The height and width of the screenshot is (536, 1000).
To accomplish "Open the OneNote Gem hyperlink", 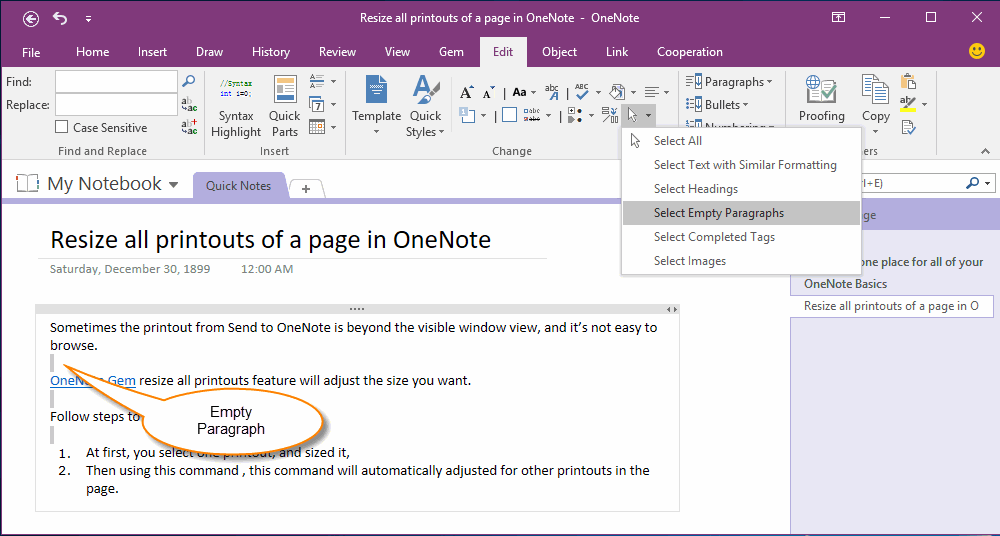I will pos(92,380).
